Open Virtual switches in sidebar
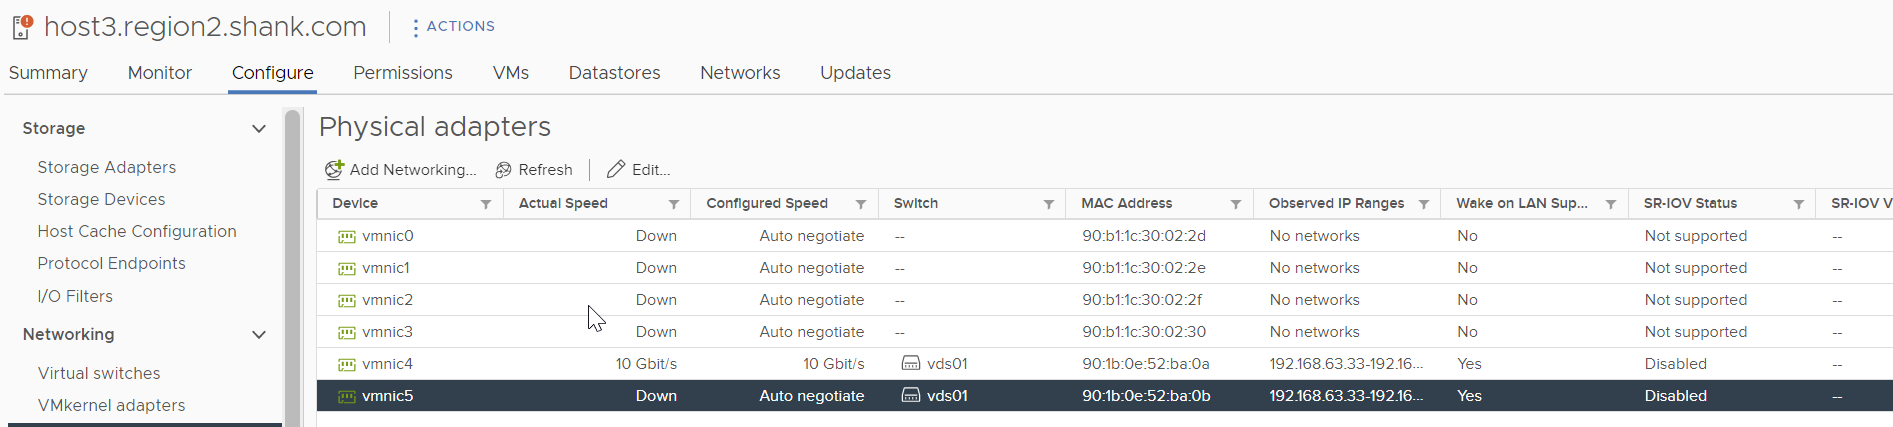This screenshot has height=427, width=1893. (x=99, y=373)
